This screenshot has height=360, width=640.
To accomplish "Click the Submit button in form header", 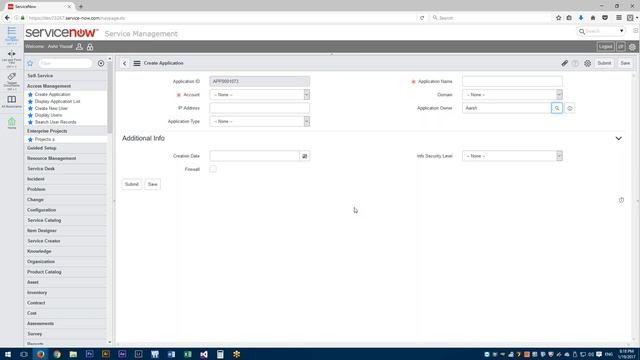I will click(x=604, y=63).
